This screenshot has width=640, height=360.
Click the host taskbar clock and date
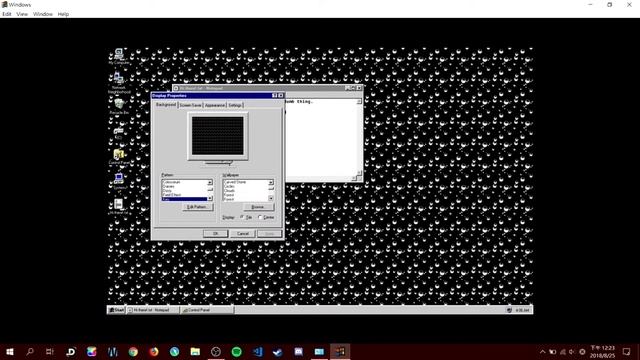click(602, 351)
